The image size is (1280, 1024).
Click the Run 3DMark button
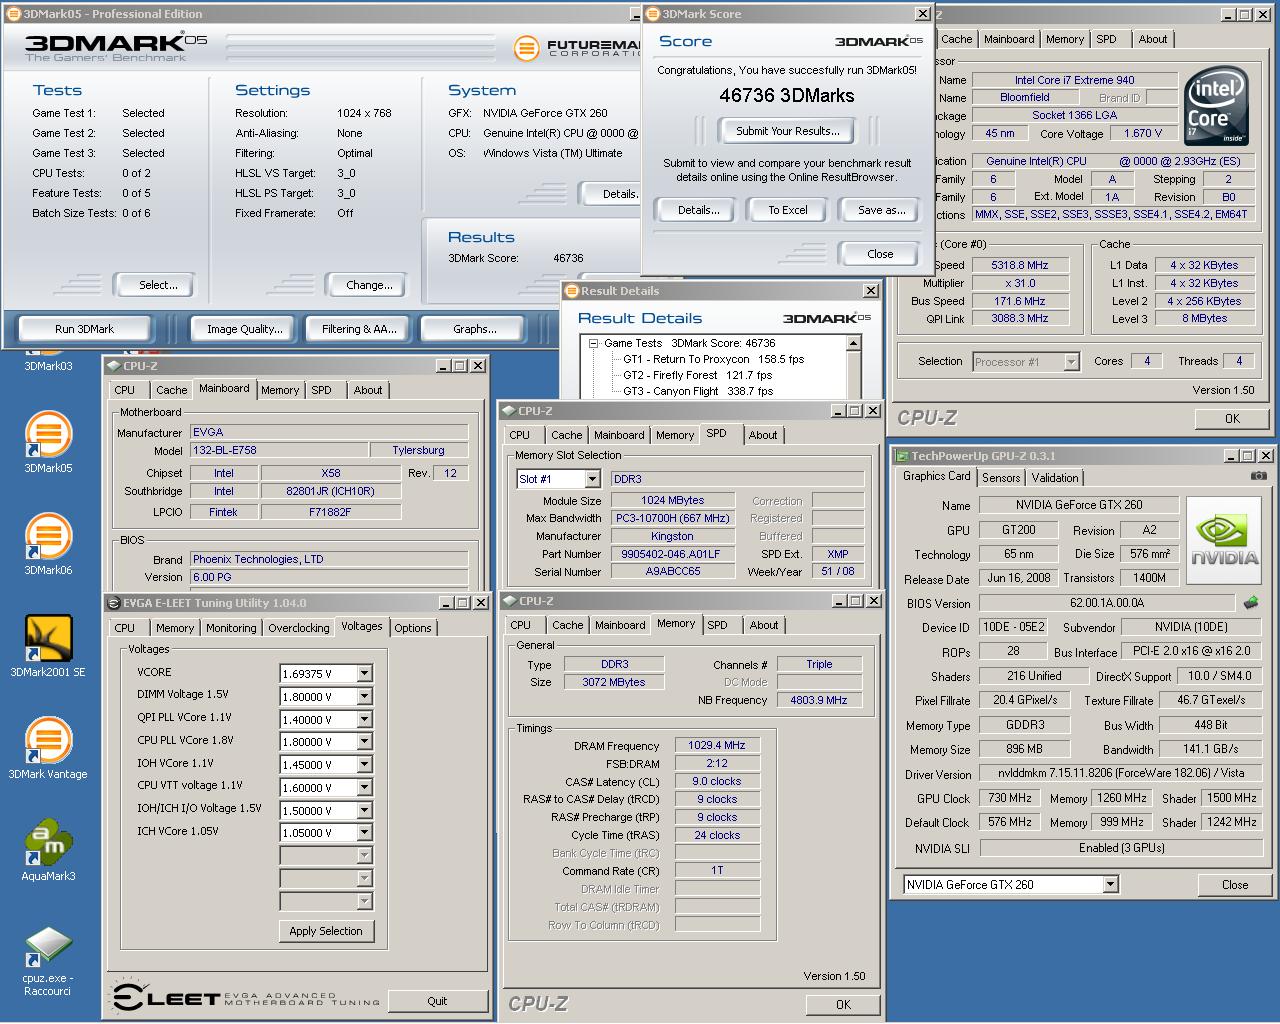[85, 329]
